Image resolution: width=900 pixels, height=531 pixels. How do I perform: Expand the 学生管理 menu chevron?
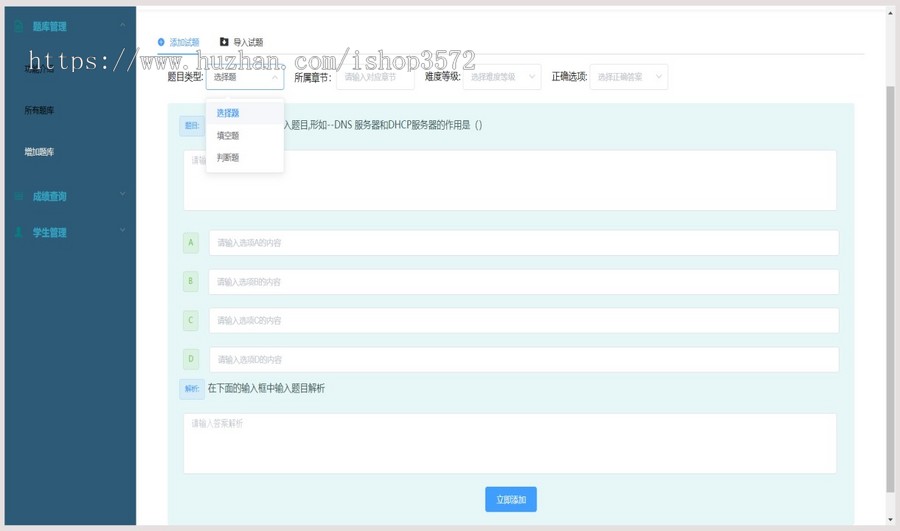tap(122, 230)
